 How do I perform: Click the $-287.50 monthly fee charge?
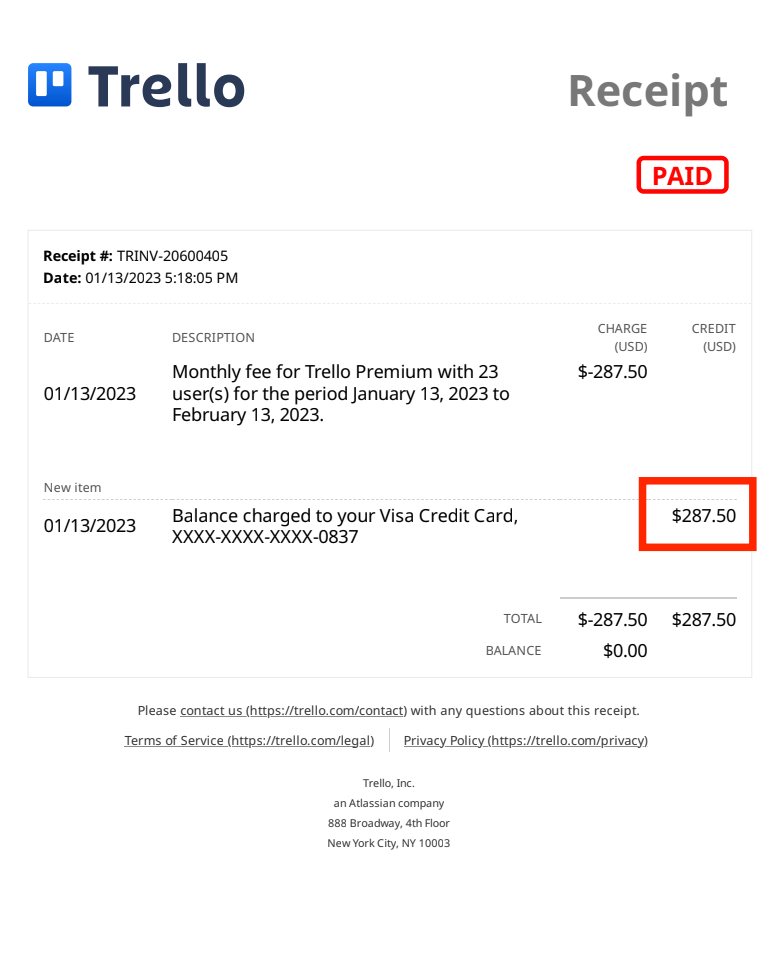pos(612,372)
